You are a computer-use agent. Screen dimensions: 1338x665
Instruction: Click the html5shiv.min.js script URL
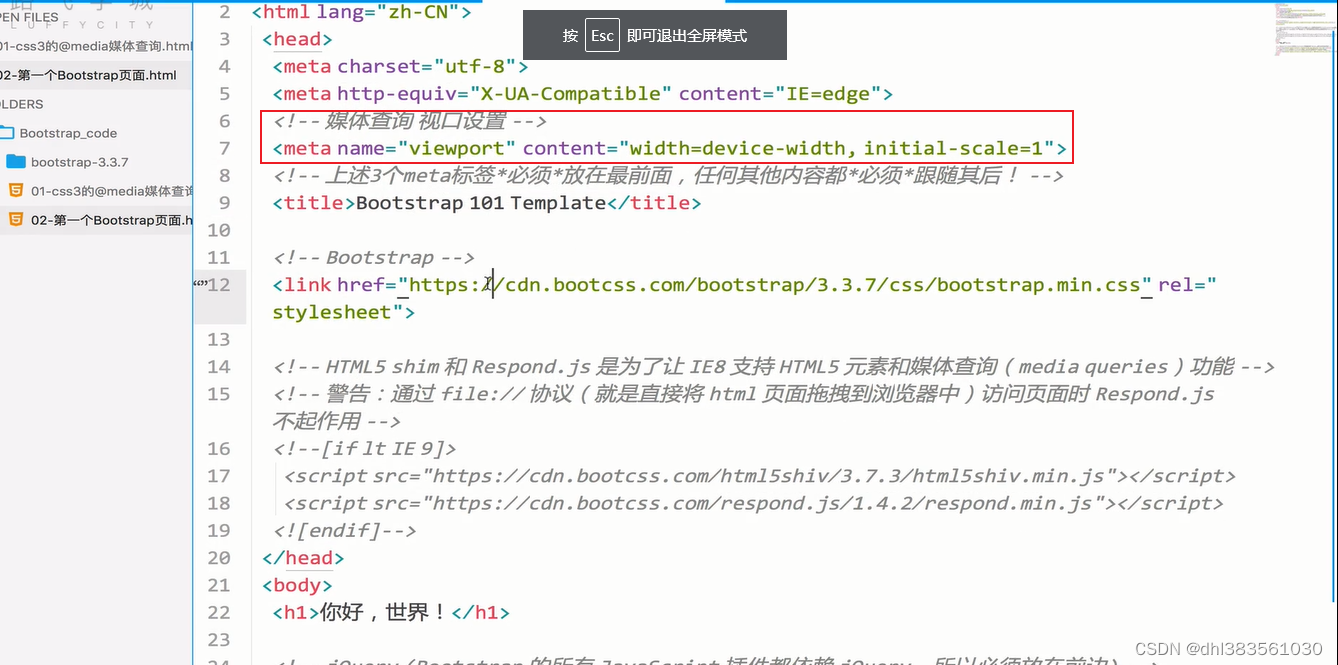(770, 476)
